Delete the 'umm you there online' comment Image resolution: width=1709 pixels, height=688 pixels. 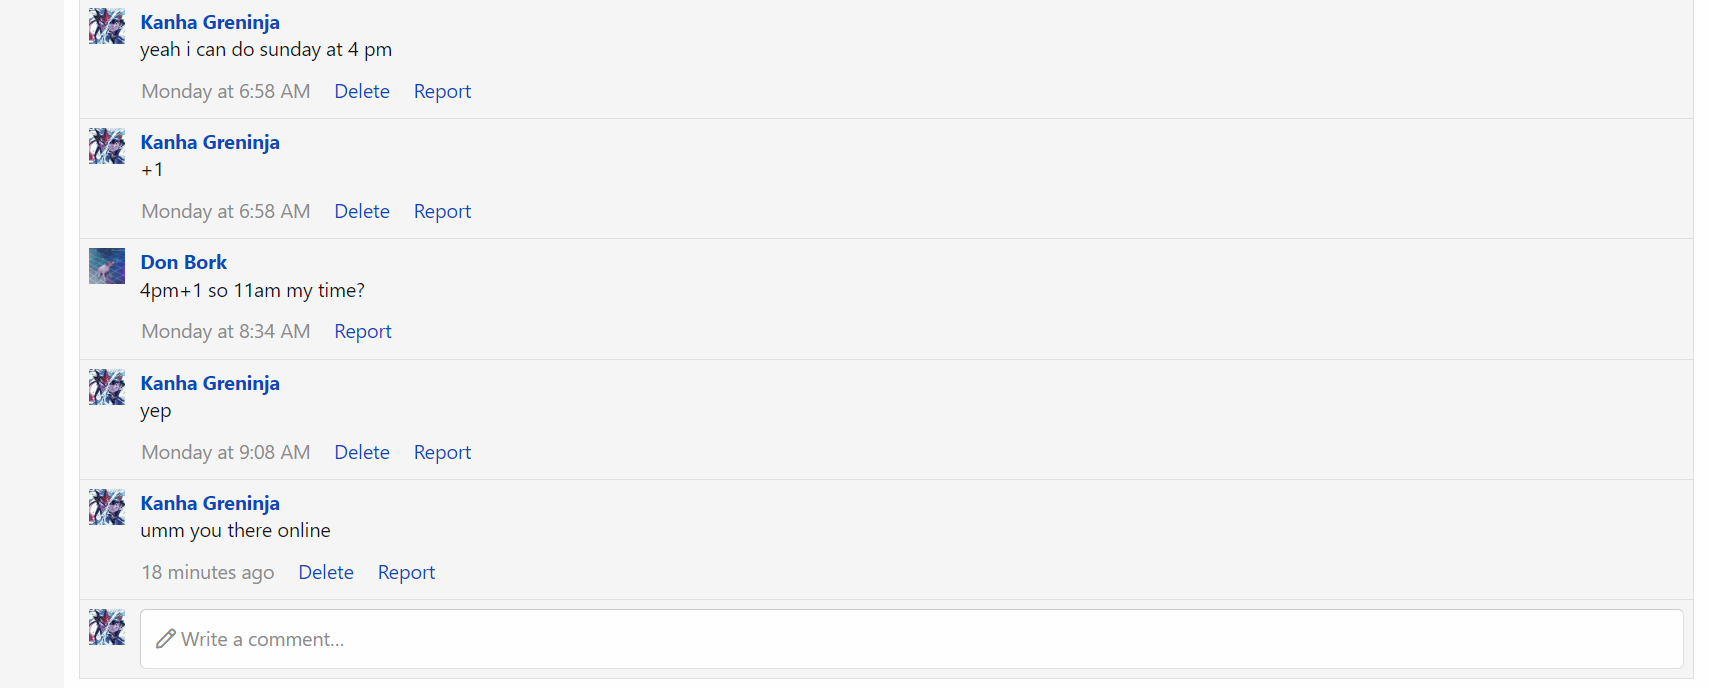click(x=326, y=572)
